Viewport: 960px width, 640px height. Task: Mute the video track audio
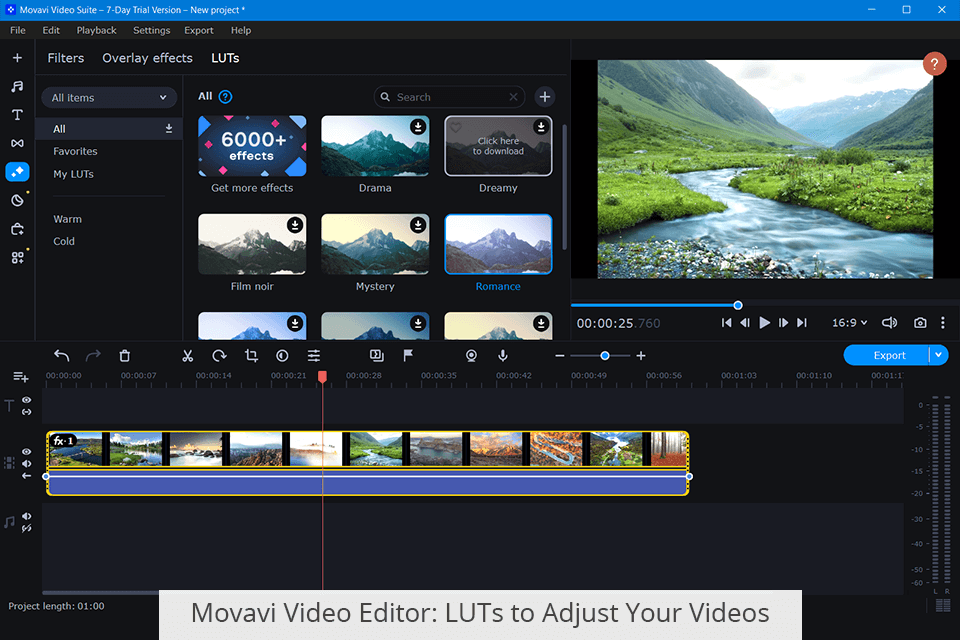pyautogui.click(x=27, y=464)
